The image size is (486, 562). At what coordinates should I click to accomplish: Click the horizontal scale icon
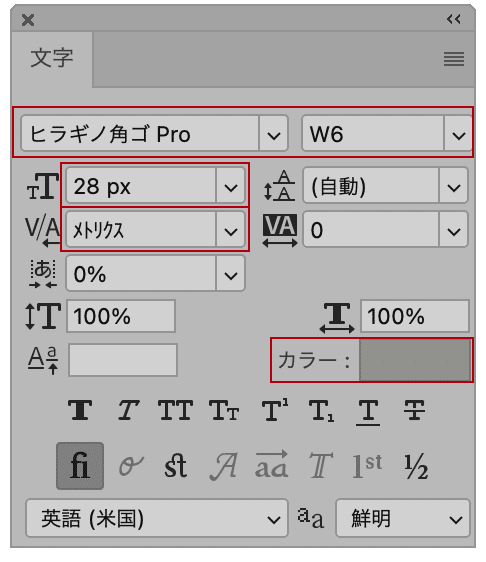pos(337,318)
